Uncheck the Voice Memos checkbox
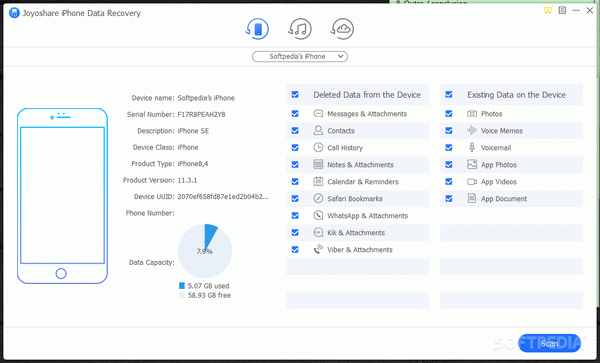The width and height of the screenshot is (600, 363). tap(449, 130)
